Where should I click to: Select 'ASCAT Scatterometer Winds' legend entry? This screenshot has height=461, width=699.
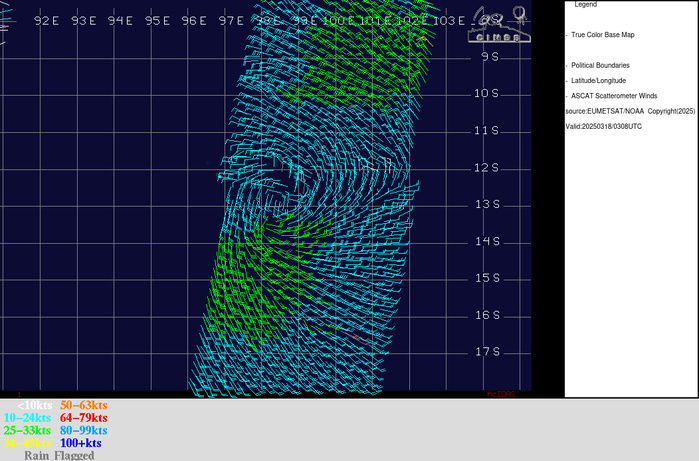pos(614,96)
